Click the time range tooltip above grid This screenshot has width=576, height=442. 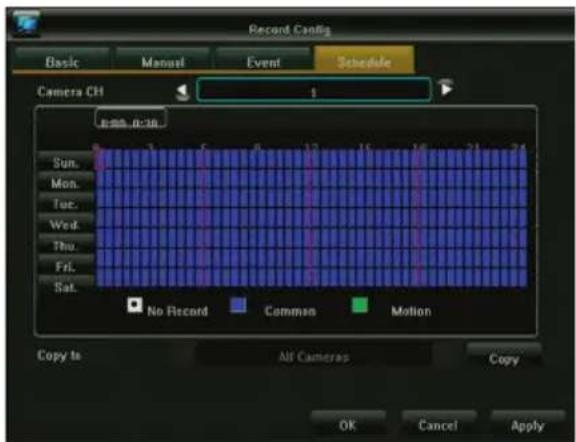point(131,118)
